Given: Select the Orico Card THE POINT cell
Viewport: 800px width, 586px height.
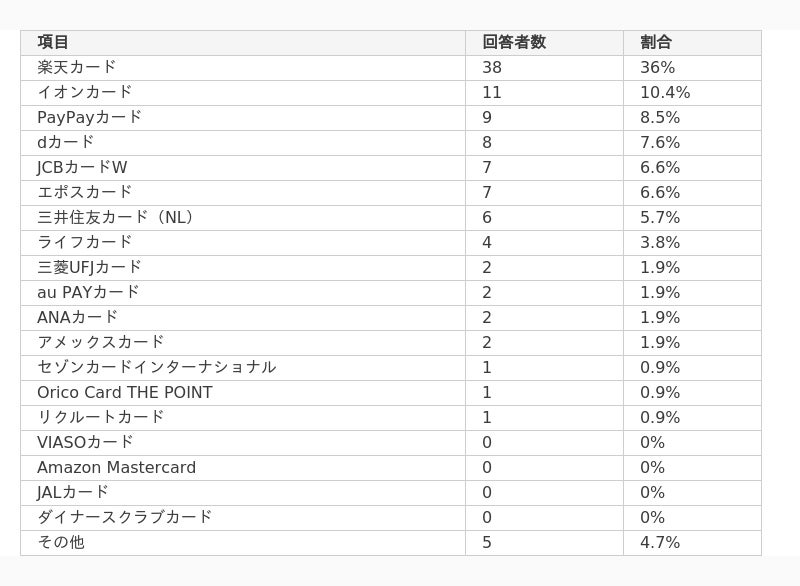Looking at the screenshot, I should pos(243,393).
